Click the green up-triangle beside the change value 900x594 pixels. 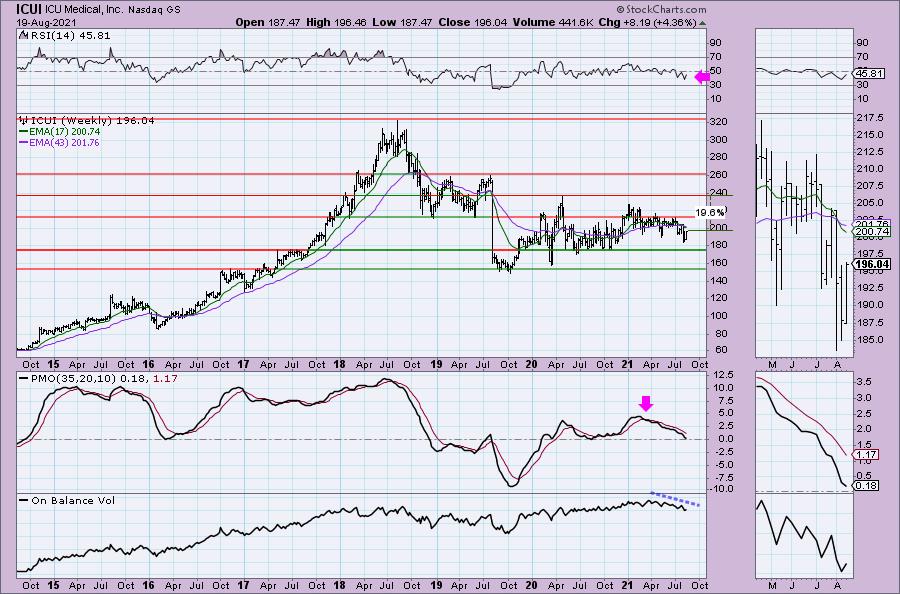(x=703, y=24)
